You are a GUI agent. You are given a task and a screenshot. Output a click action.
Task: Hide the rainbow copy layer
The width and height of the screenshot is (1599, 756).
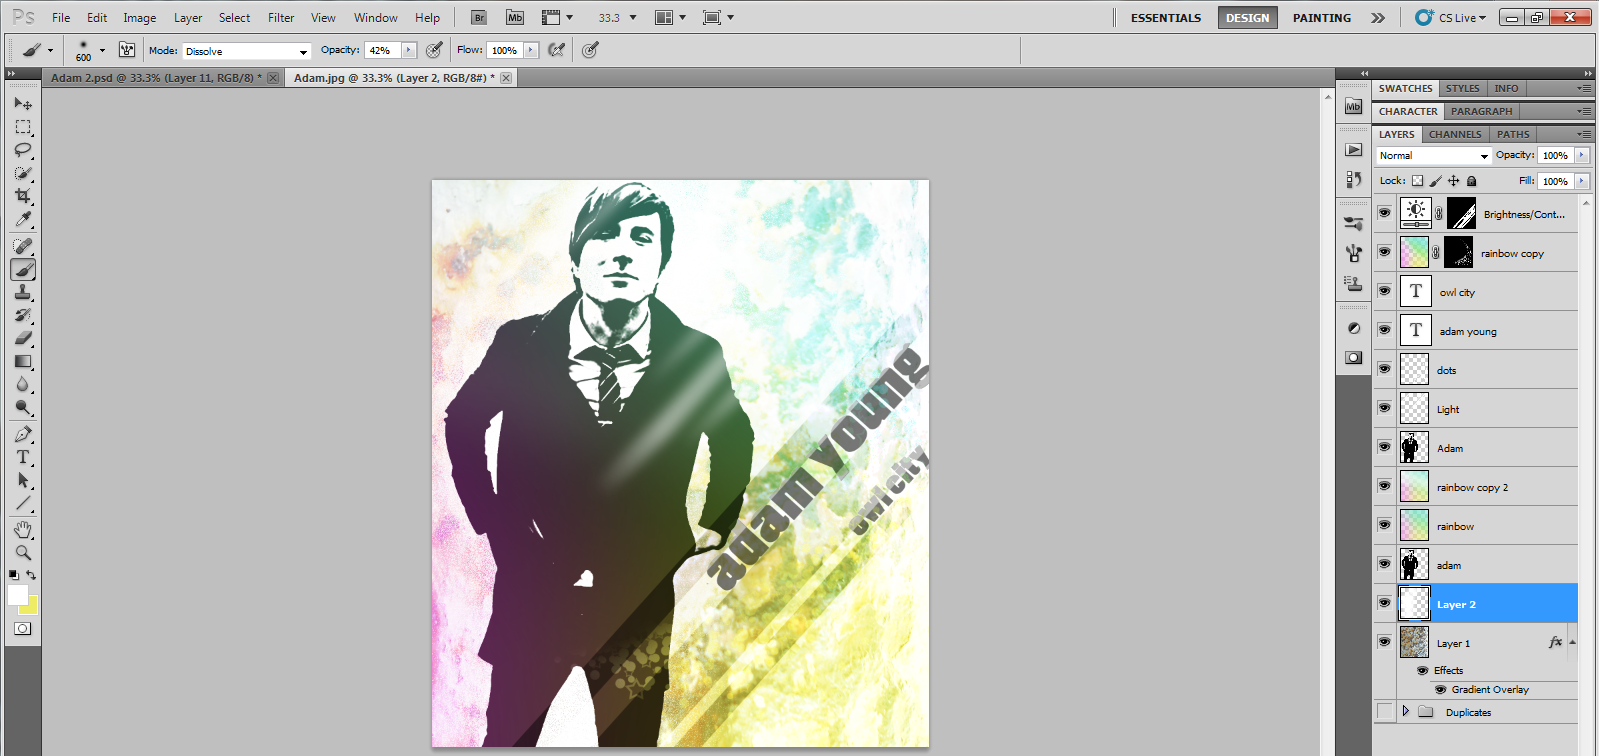[1384, 252]
